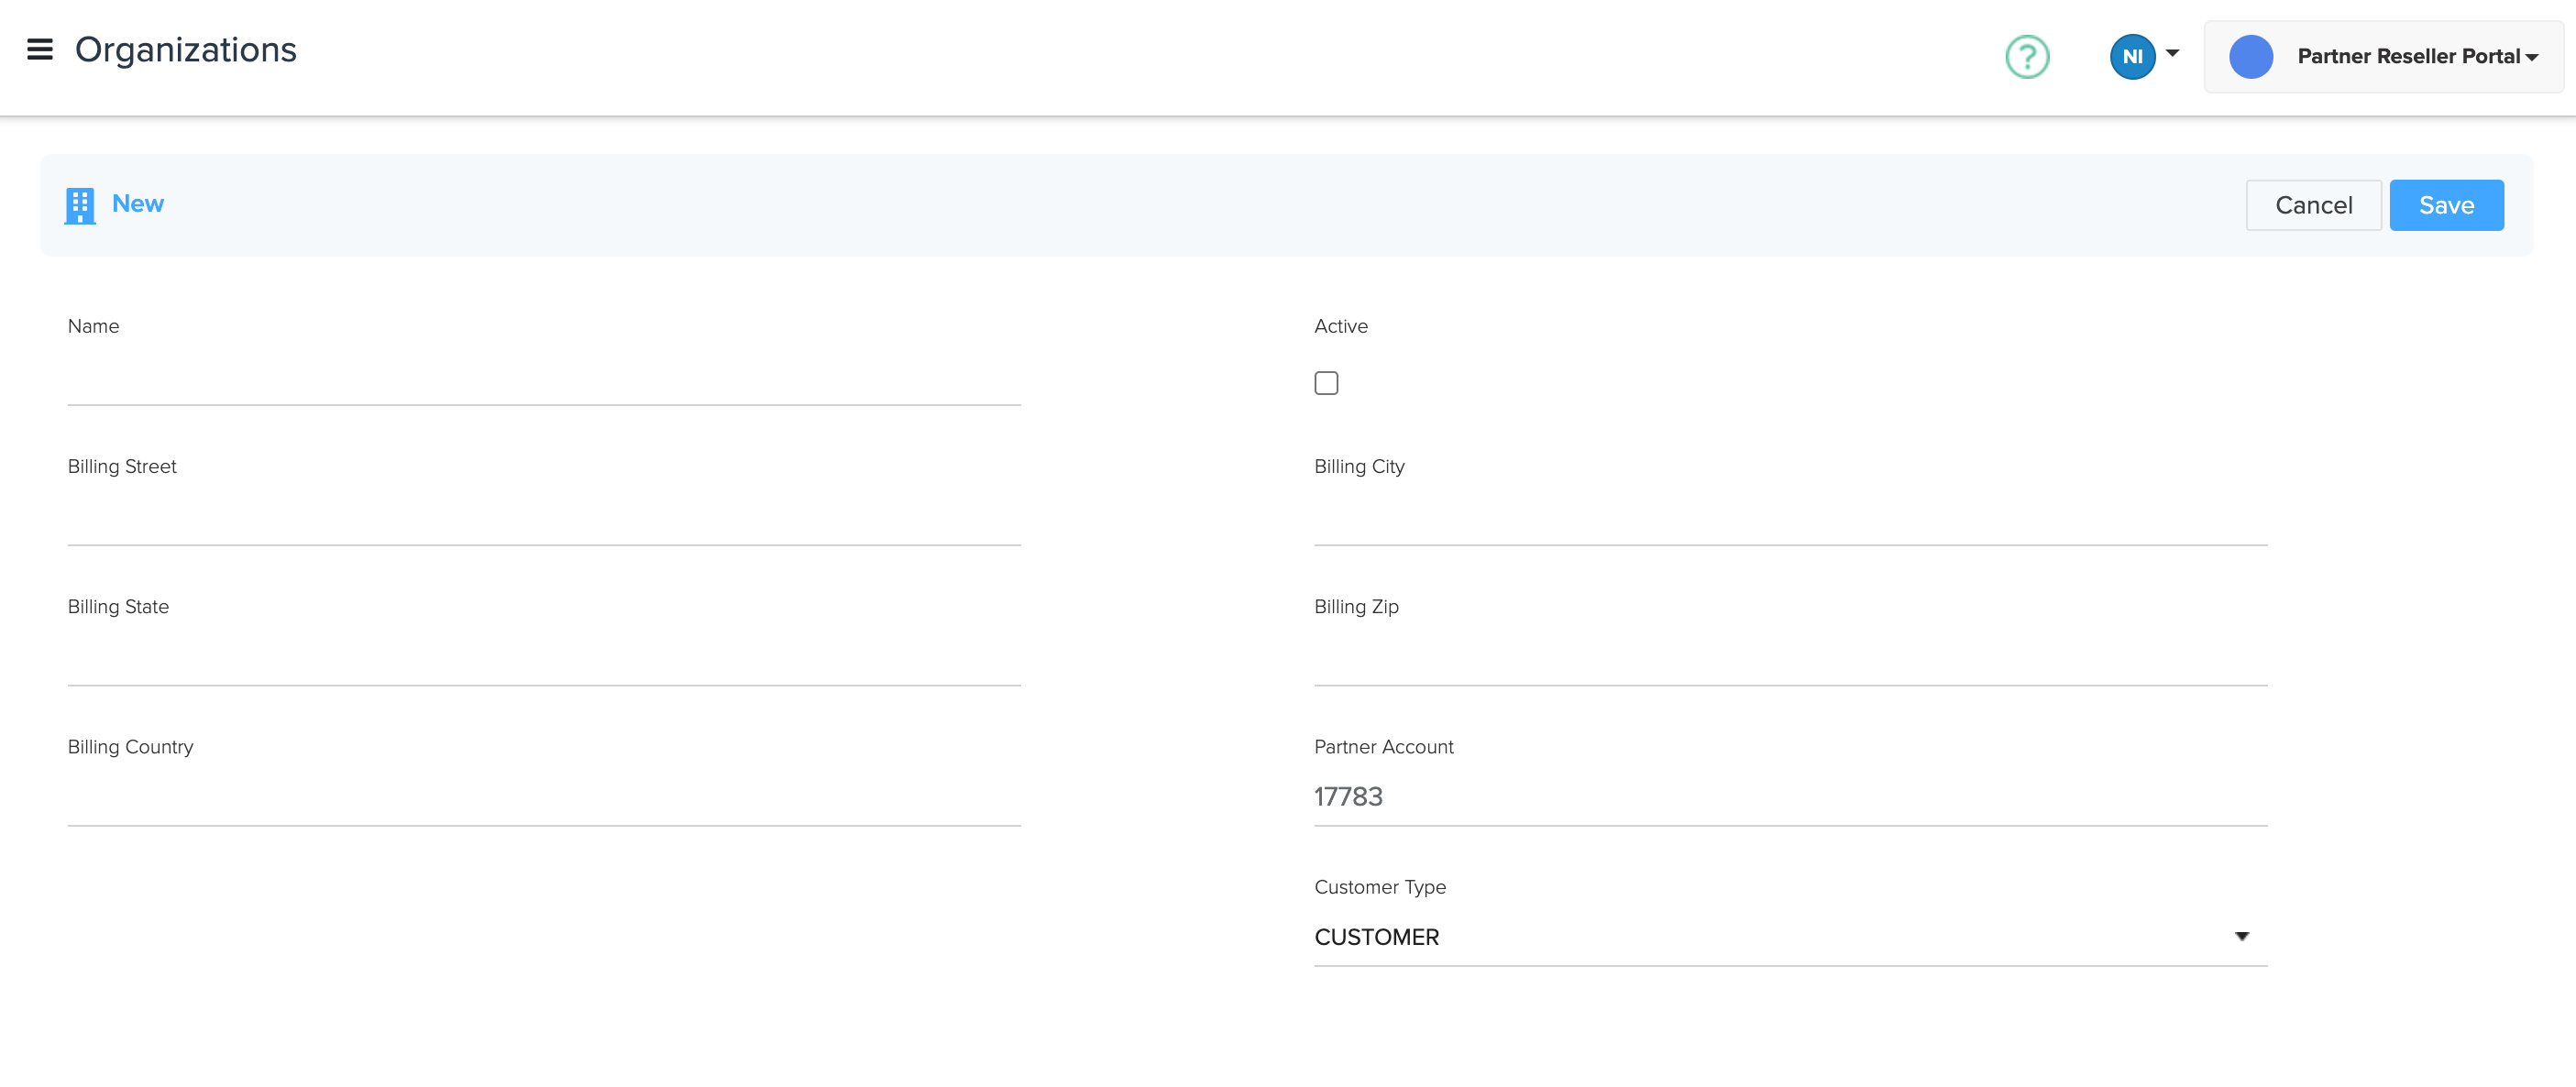Click the blue circle portal logo
Viewport: 2576px width, 1087px height.
pyautogui.click(x=2250, y=57)
